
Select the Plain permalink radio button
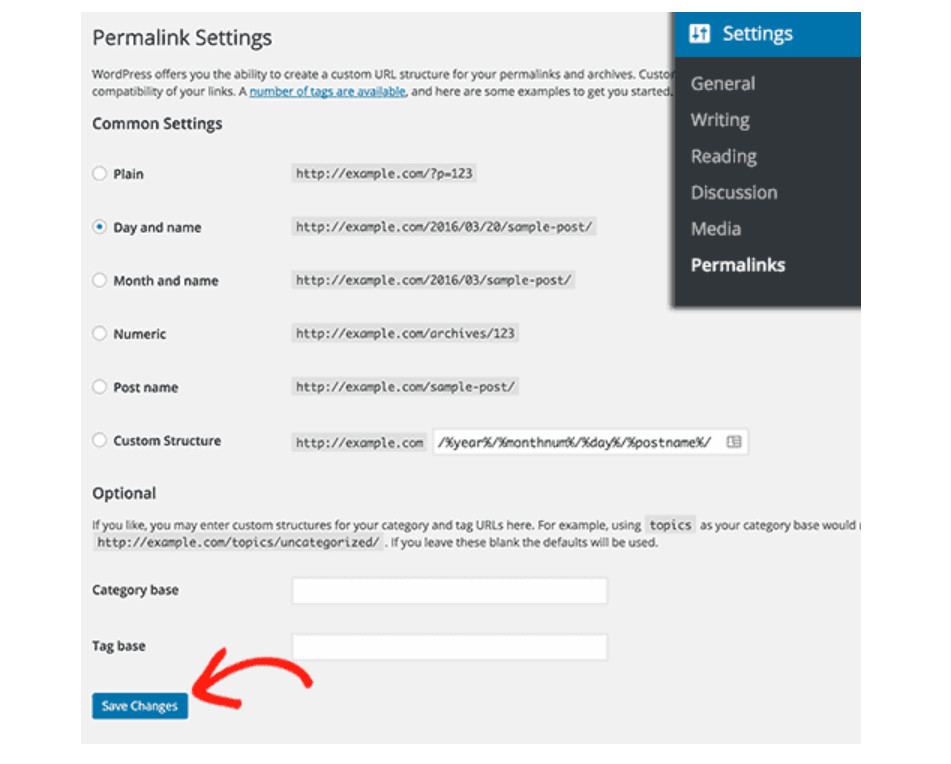pyautogui.click(x=99, y=173)
